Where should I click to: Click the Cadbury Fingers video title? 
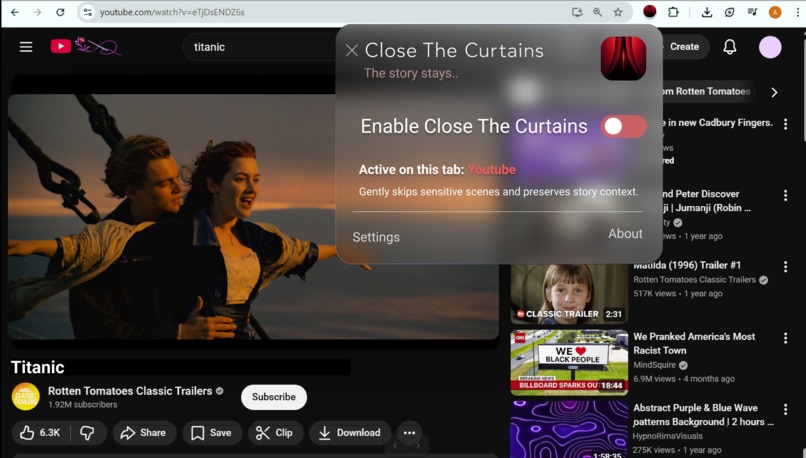coord(718,123)
